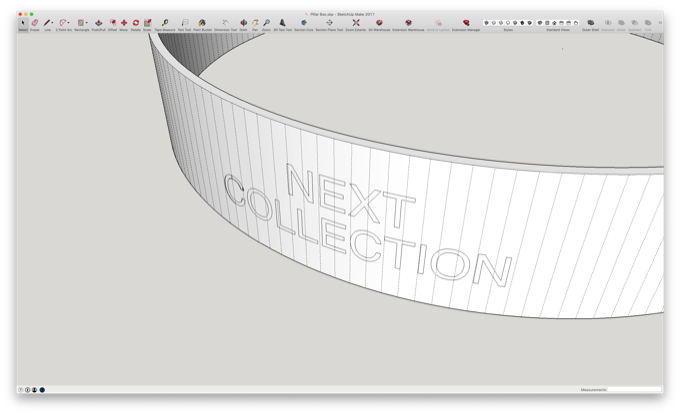Open the Extension Warehouse
This screenshot has width=680, height=415.
point(408,23)
